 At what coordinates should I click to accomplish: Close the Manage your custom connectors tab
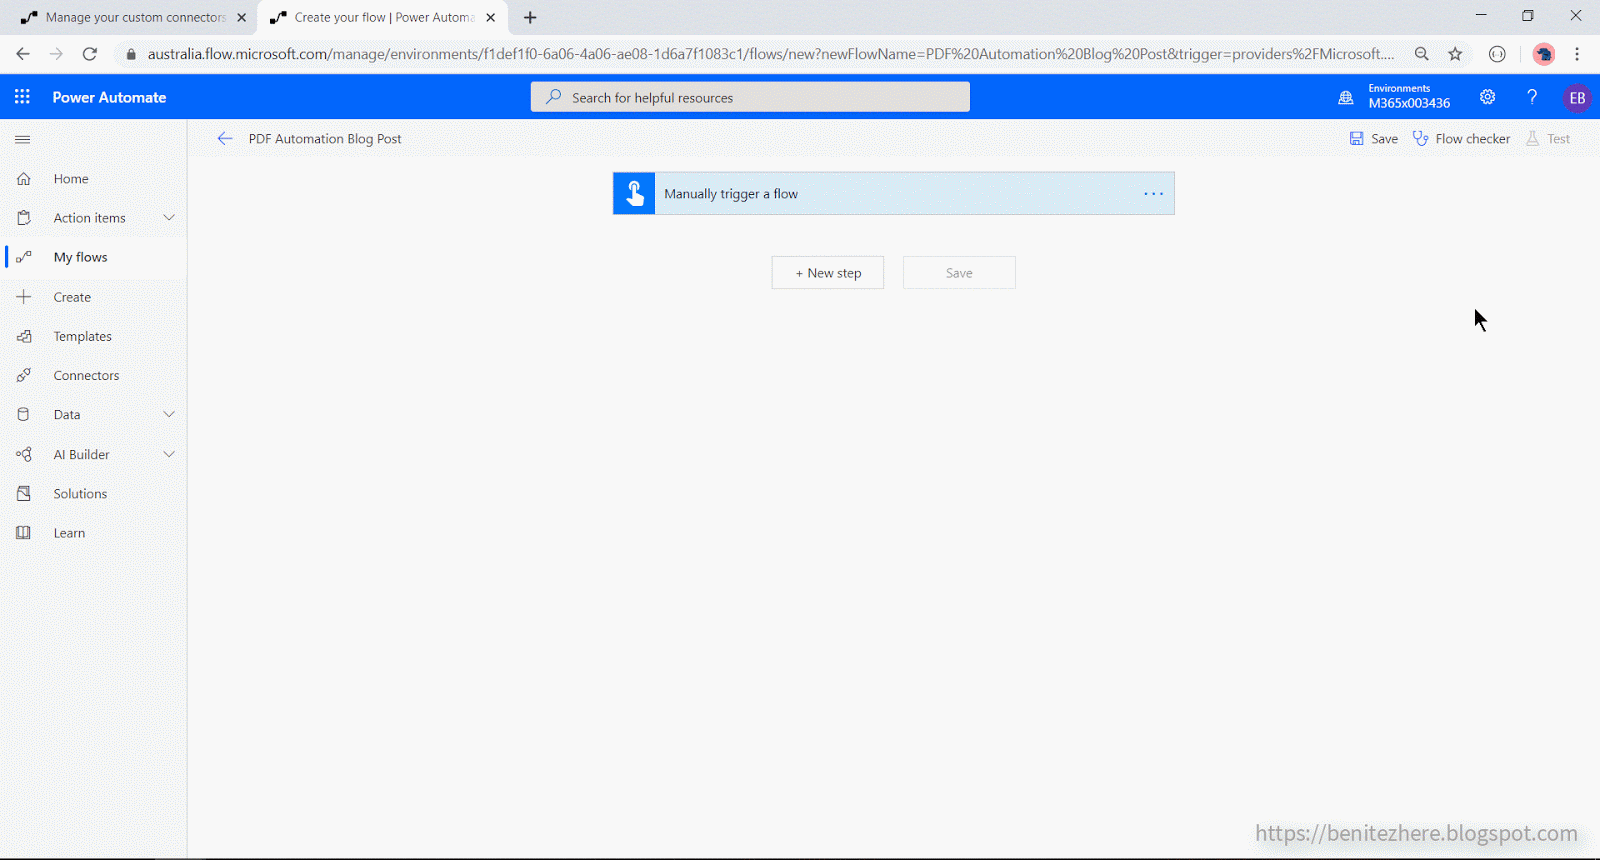point(241,17)
